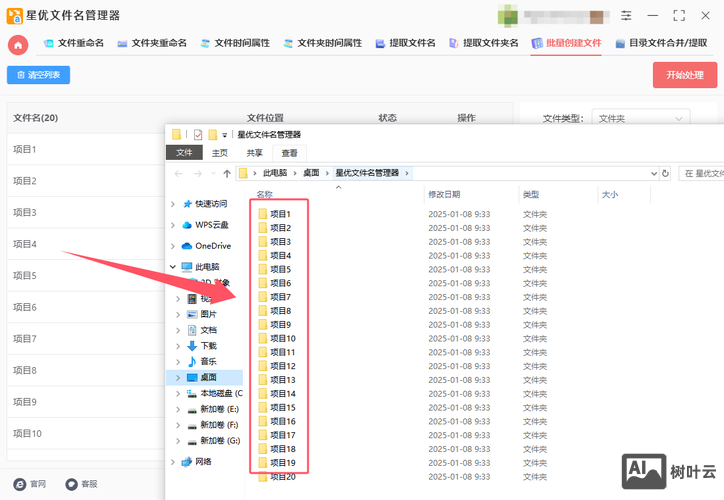Select 图片 in navigation tree
This screenshot has width=724, height=500.
208,314
